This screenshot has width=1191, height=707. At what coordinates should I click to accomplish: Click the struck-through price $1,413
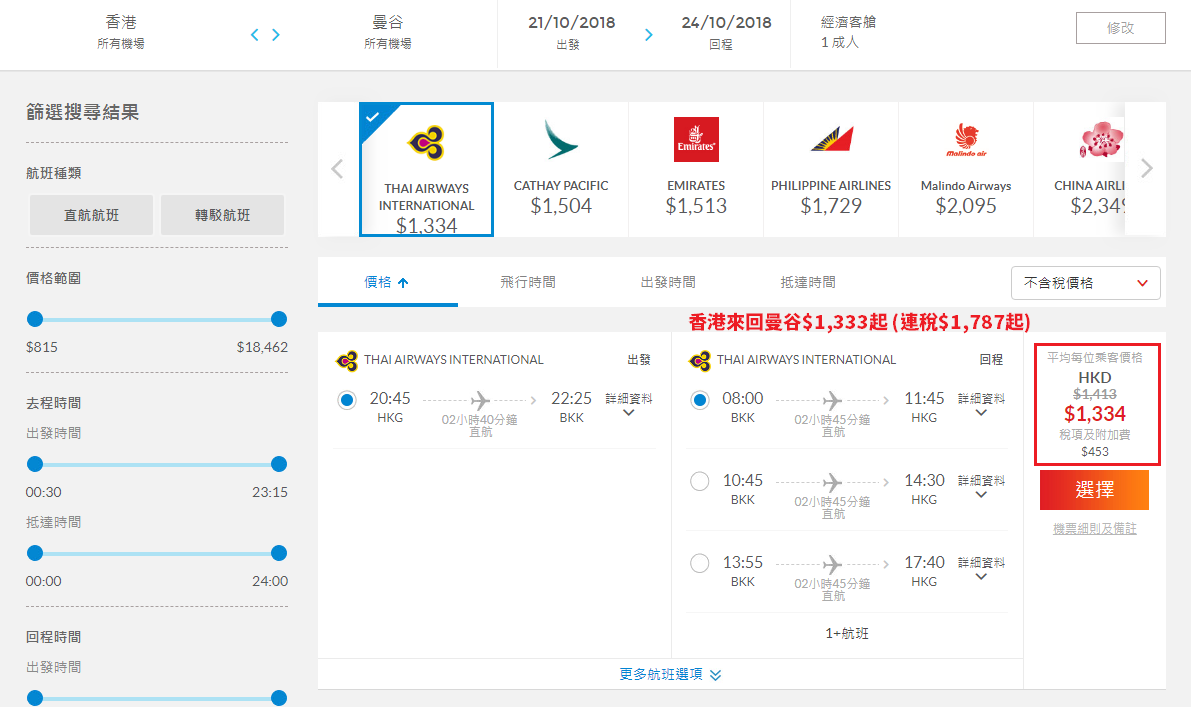[1095, 394]
